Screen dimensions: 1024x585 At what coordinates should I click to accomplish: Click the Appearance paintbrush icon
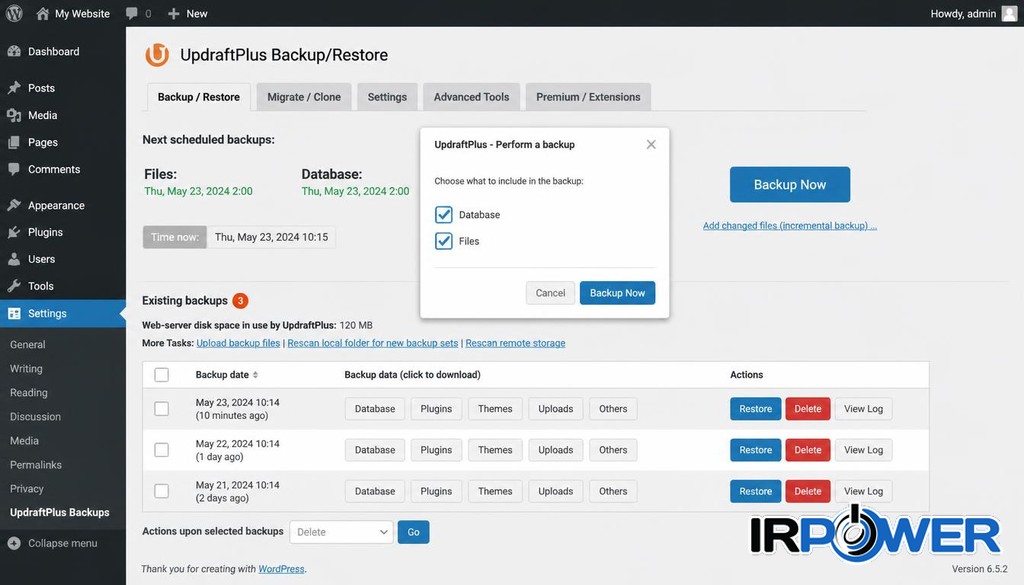(14, 205)
